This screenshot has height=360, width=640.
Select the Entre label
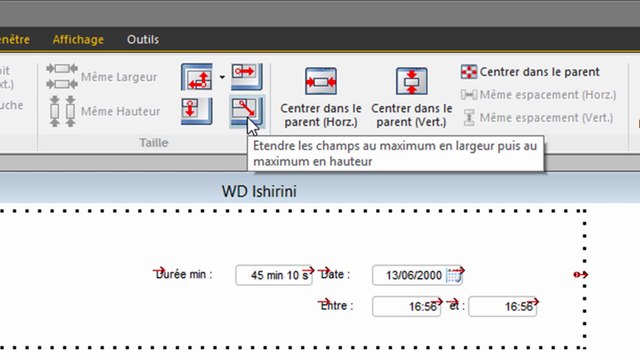(337, 305)
